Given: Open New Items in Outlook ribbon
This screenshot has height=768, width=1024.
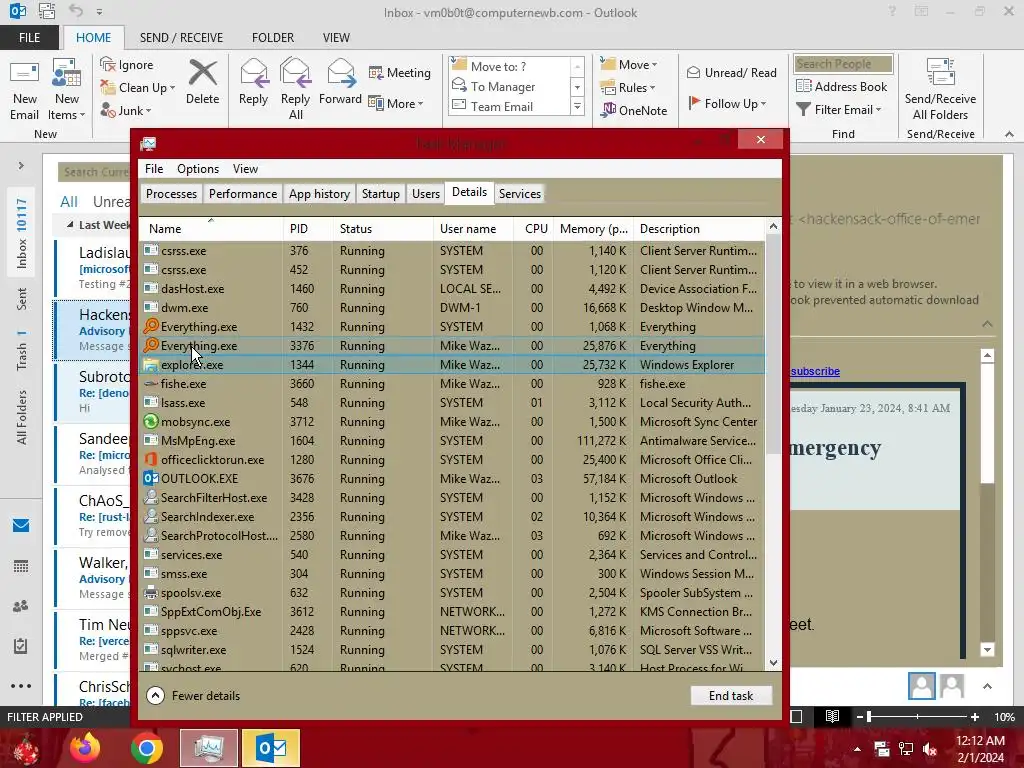Looking at the screenshot, I should tap(67, 89).
